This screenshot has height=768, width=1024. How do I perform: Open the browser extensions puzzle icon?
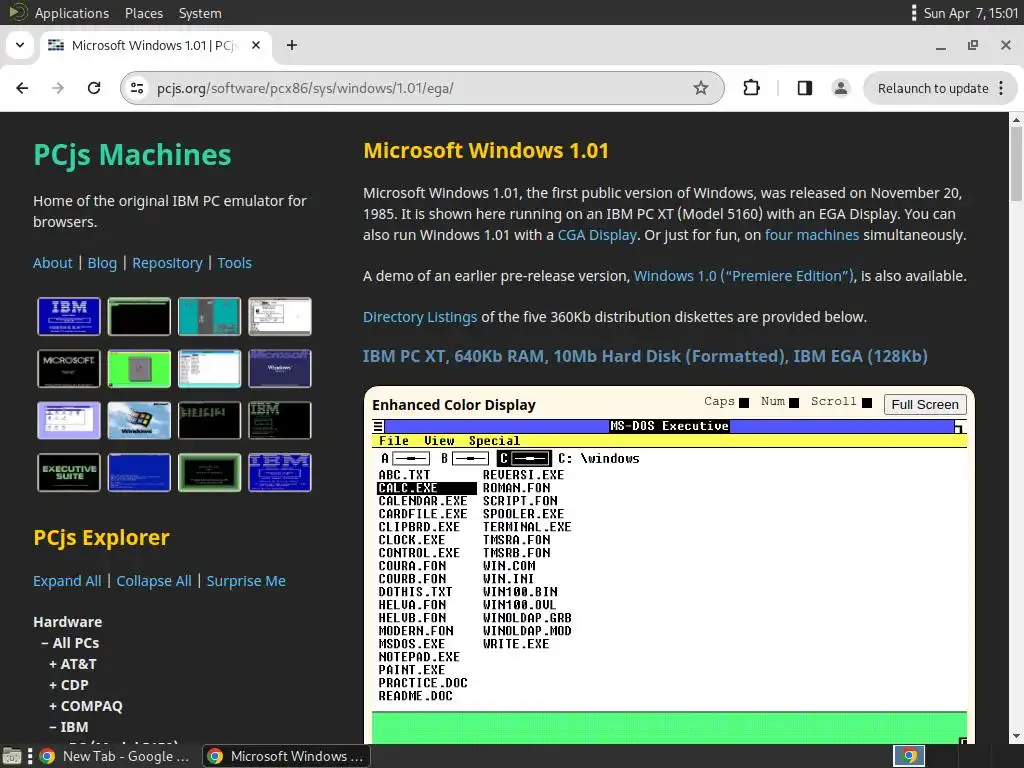(752, 88)
